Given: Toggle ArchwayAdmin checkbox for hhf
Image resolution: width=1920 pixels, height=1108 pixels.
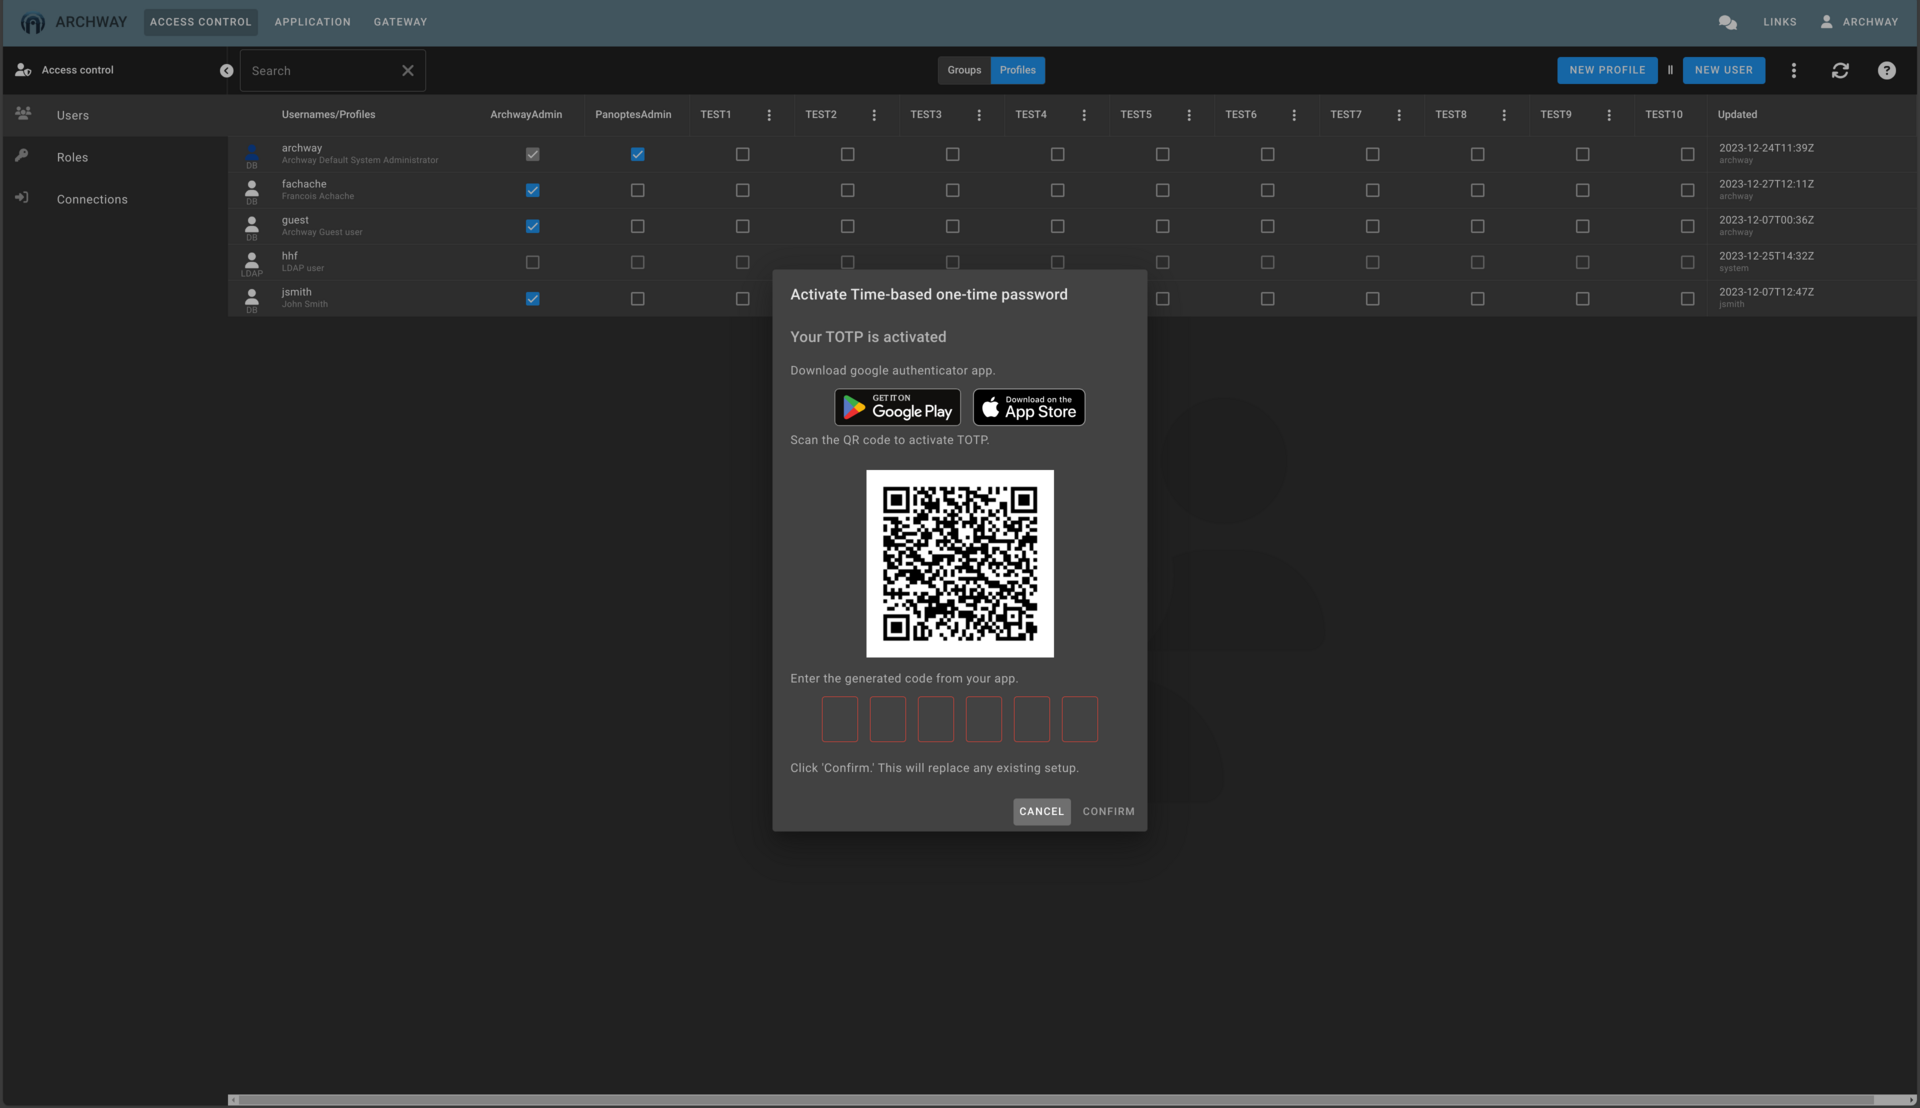Looking at the screenshot, I should [533, 262].
